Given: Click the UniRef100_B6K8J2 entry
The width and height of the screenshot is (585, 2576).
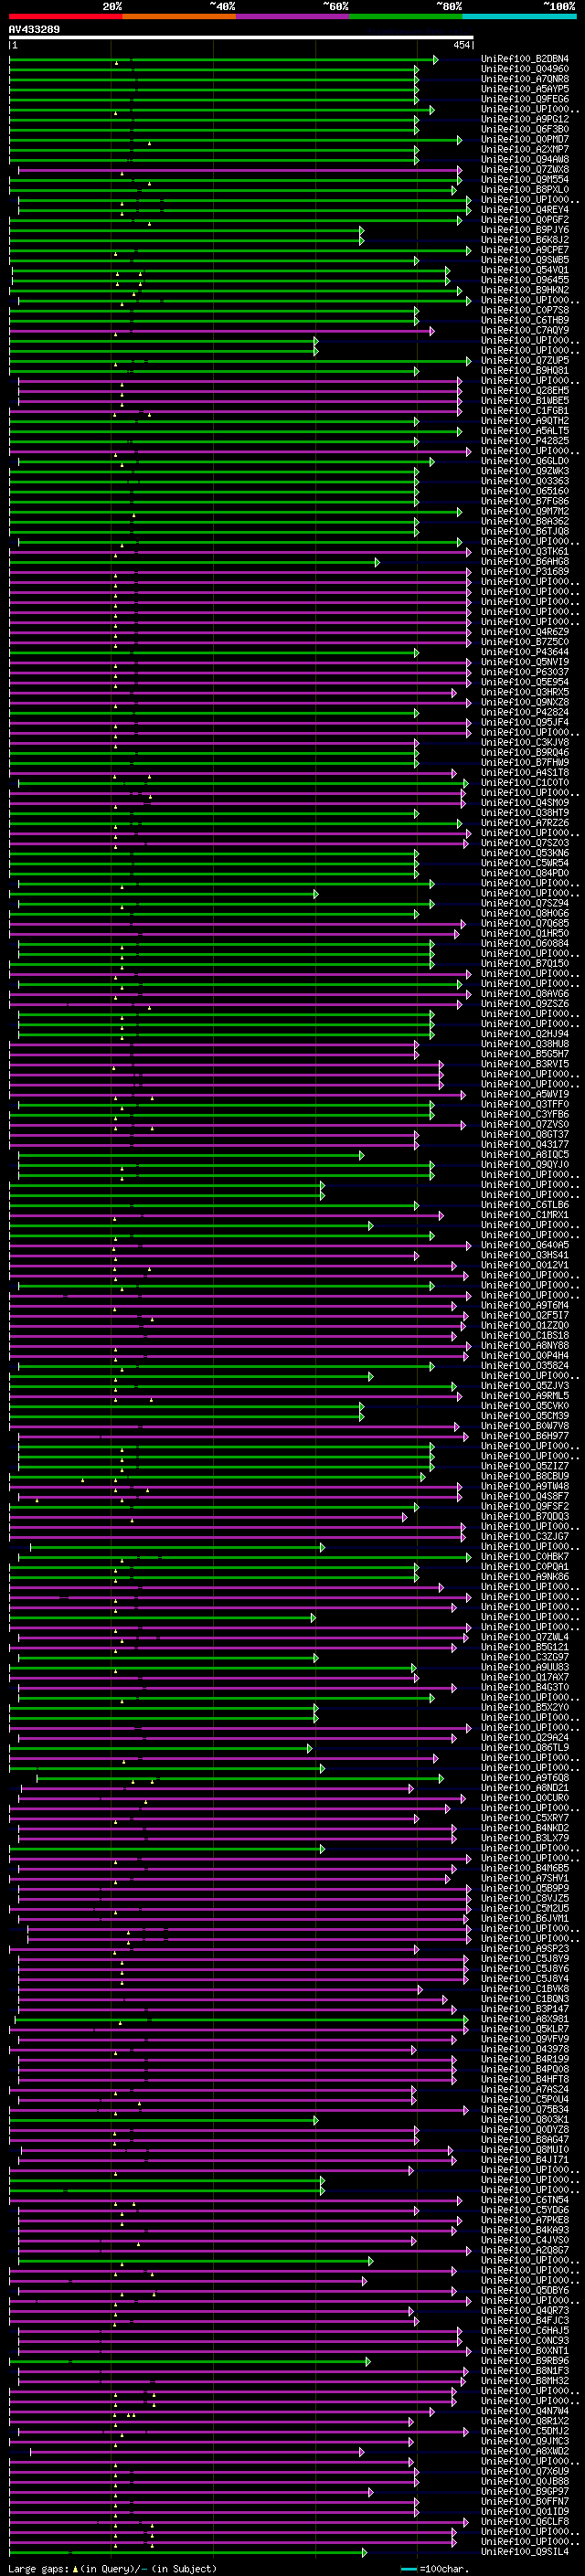Looking at the screenshot, I should click(x=525, y=240).
